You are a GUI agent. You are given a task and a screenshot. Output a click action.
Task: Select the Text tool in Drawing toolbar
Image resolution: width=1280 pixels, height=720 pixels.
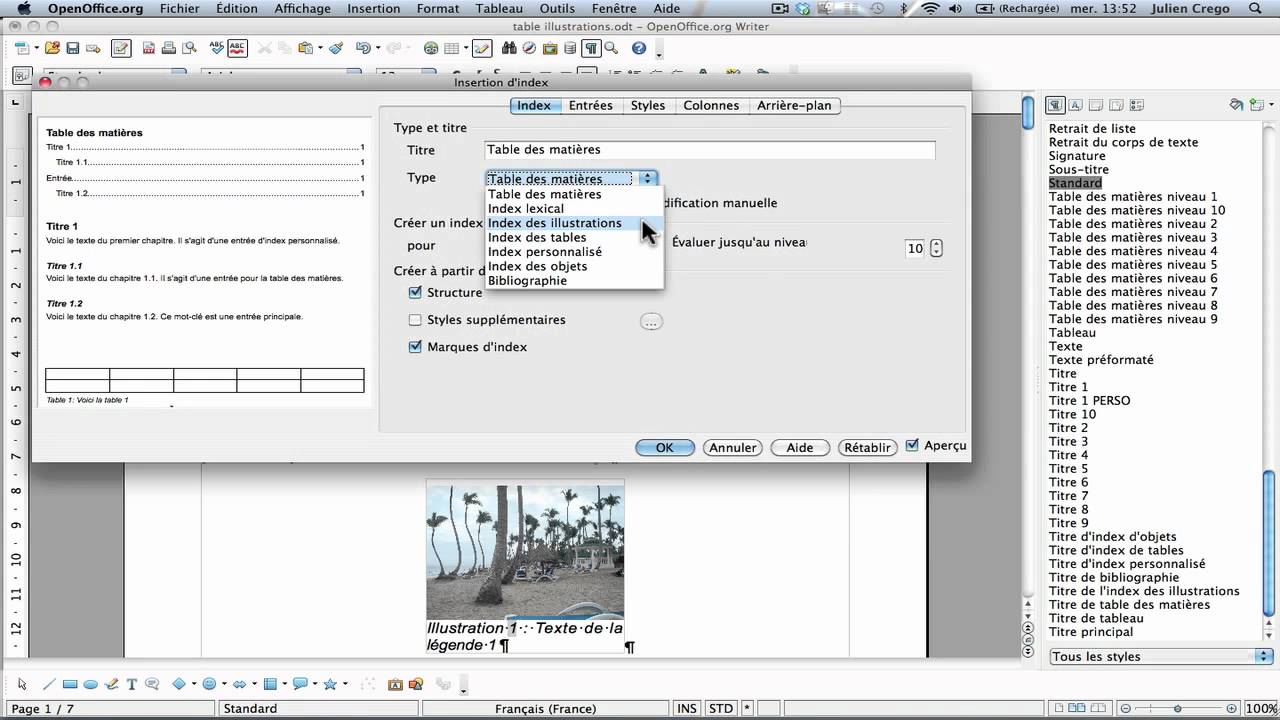[x=131, y=685]
